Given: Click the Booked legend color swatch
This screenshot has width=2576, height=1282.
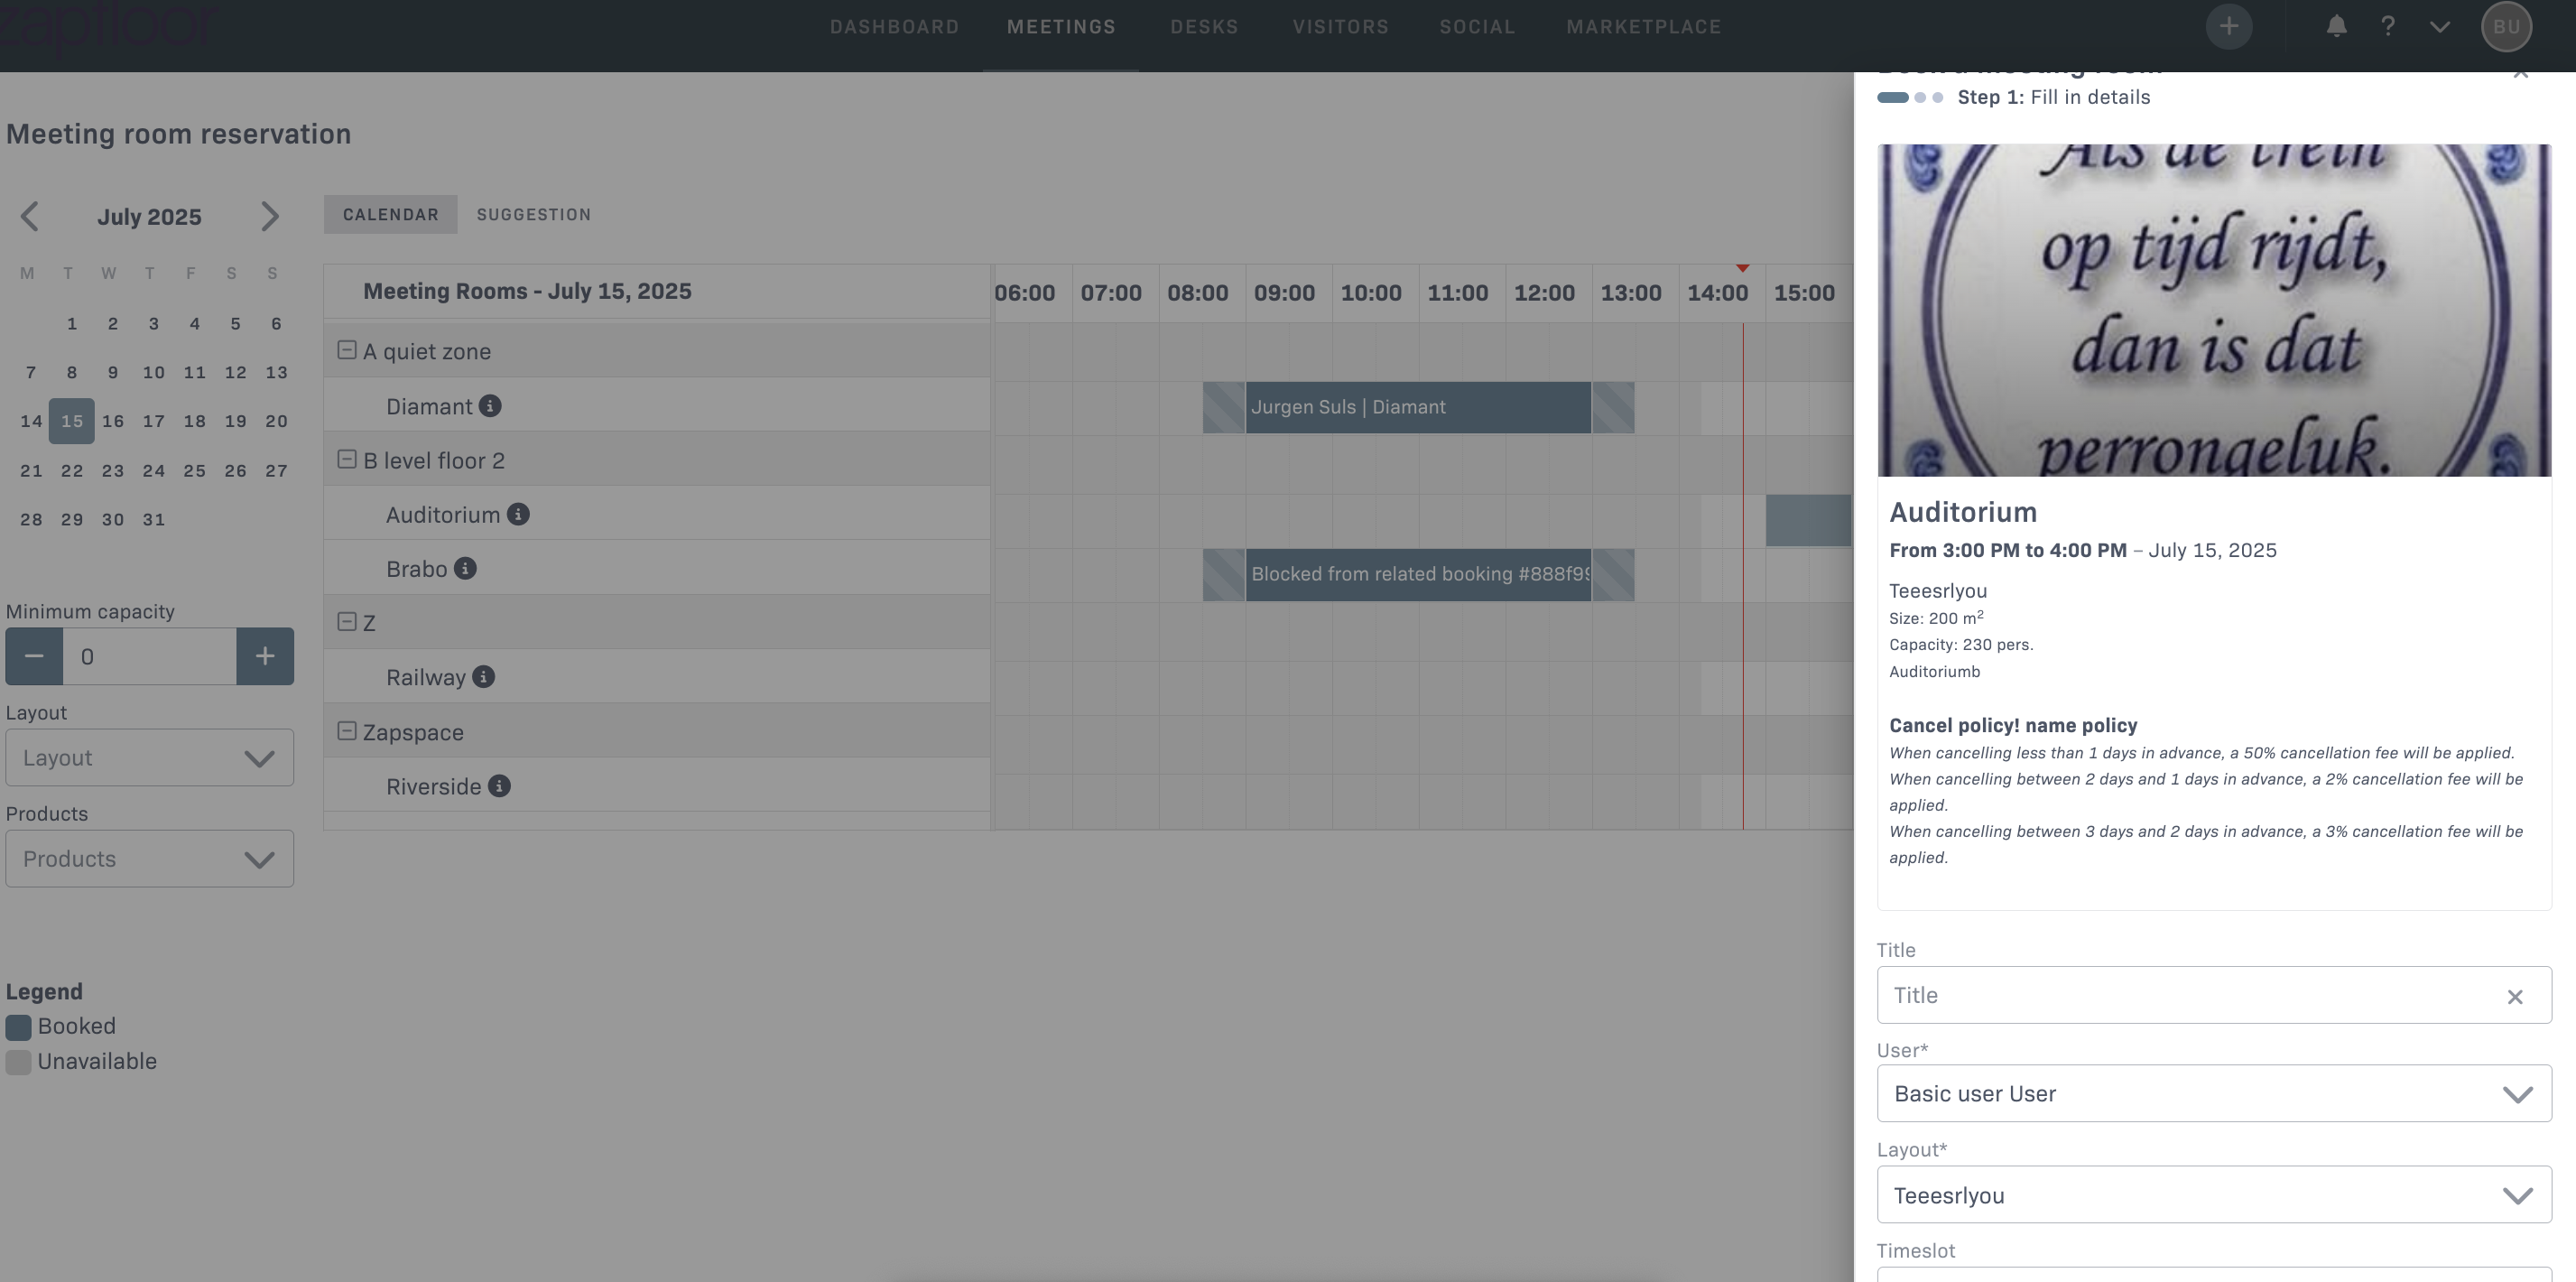Looking at the screenshot, I should [x=18, y=1027].
